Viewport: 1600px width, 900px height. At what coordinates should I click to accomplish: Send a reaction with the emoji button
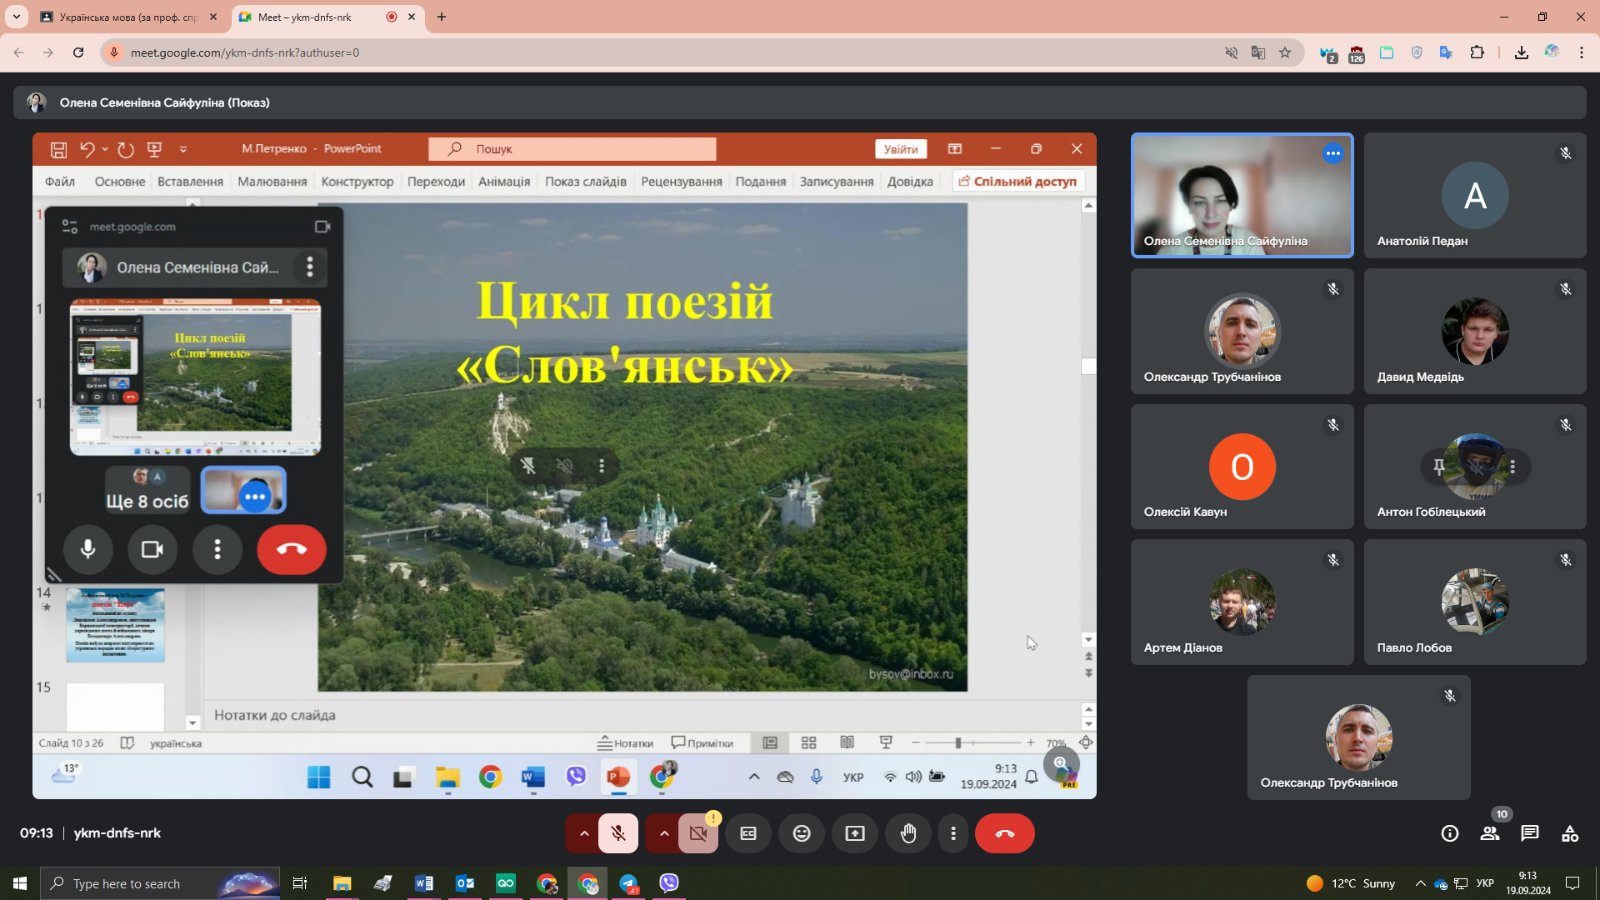[x=801, y=833]
